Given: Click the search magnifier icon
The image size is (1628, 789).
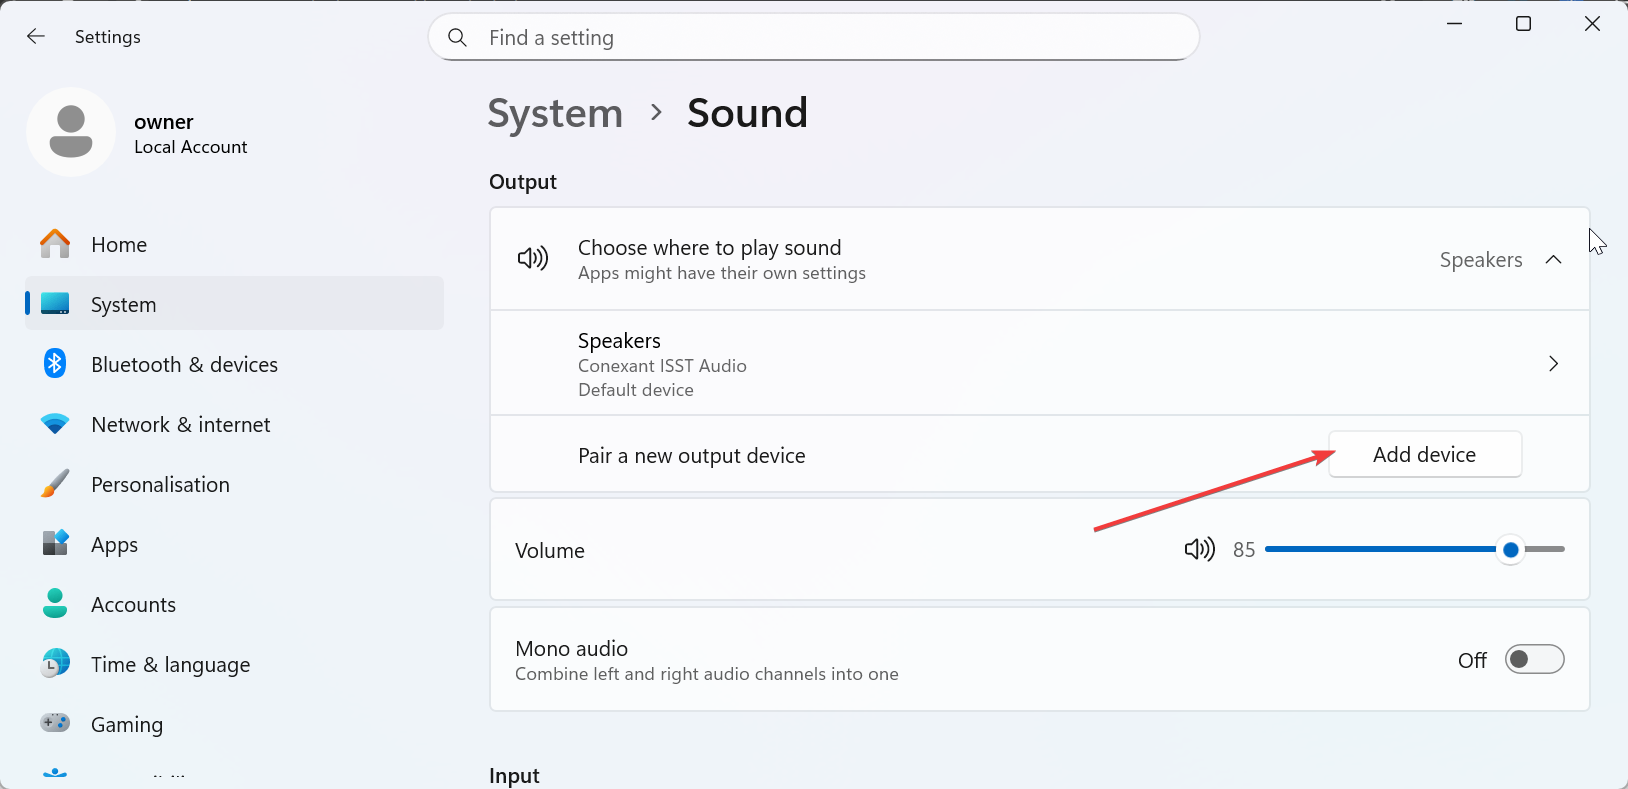Looking at the screenshot, I should coord(457,38).
